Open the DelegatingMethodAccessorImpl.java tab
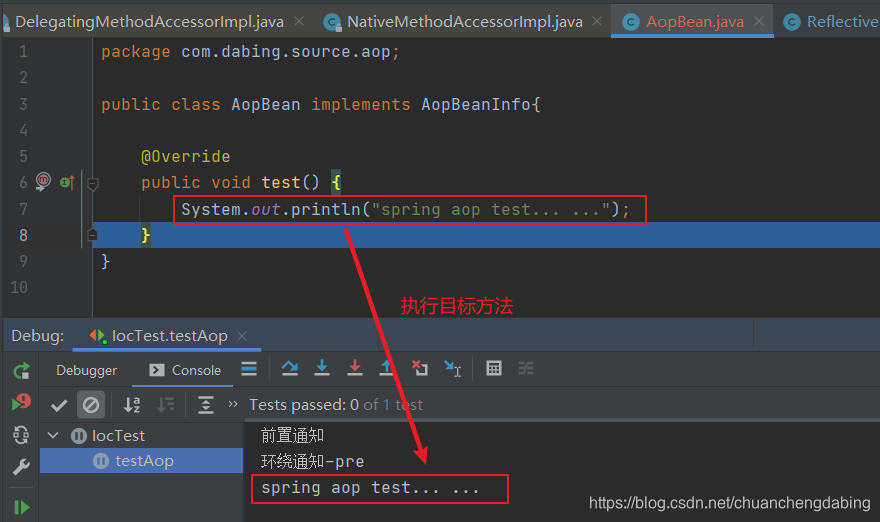880x522 pixels. click(149, 21)
